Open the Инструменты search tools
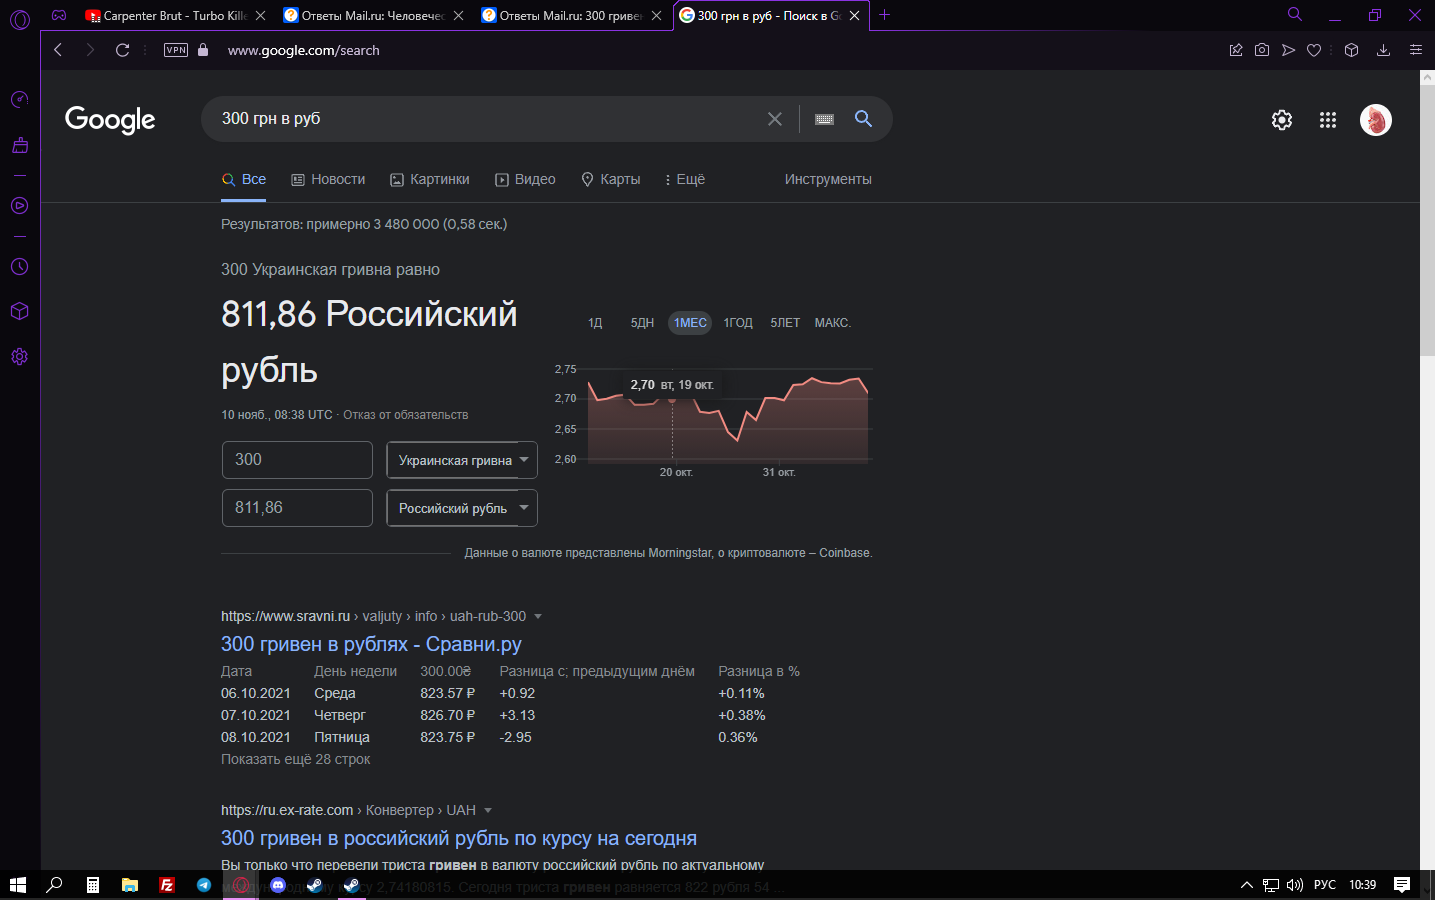 [828, 179]
